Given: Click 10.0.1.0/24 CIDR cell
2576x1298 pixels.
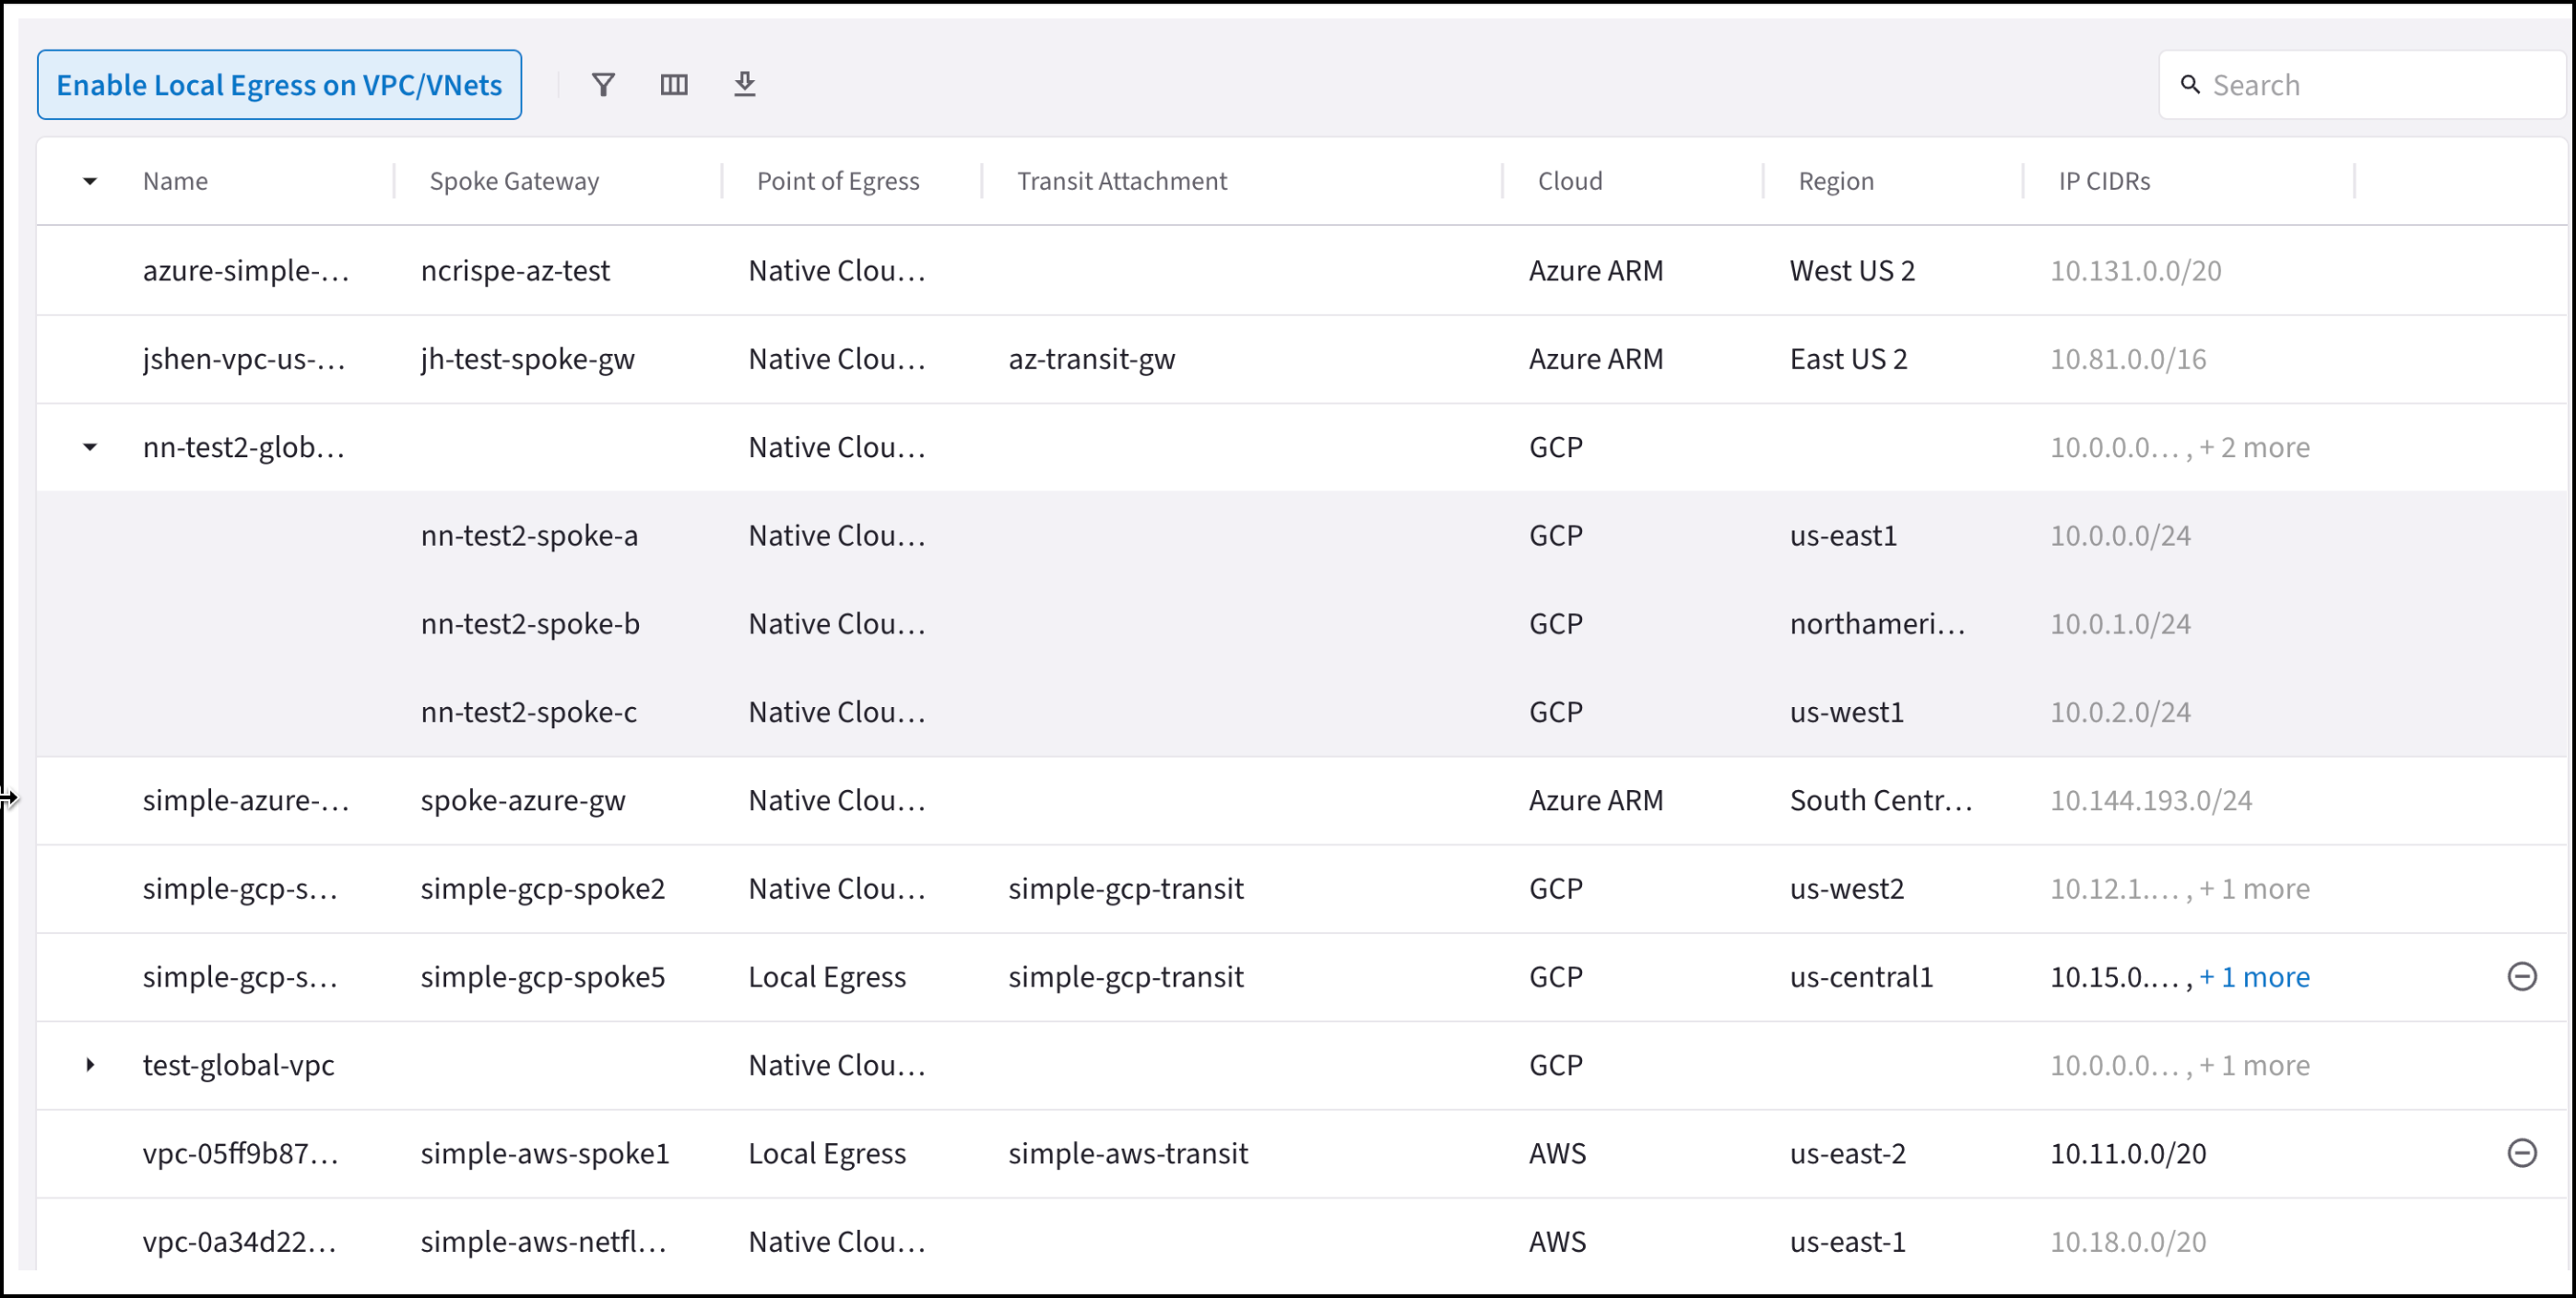Looking at the screenshot, I should click(x=2120, y=624).
